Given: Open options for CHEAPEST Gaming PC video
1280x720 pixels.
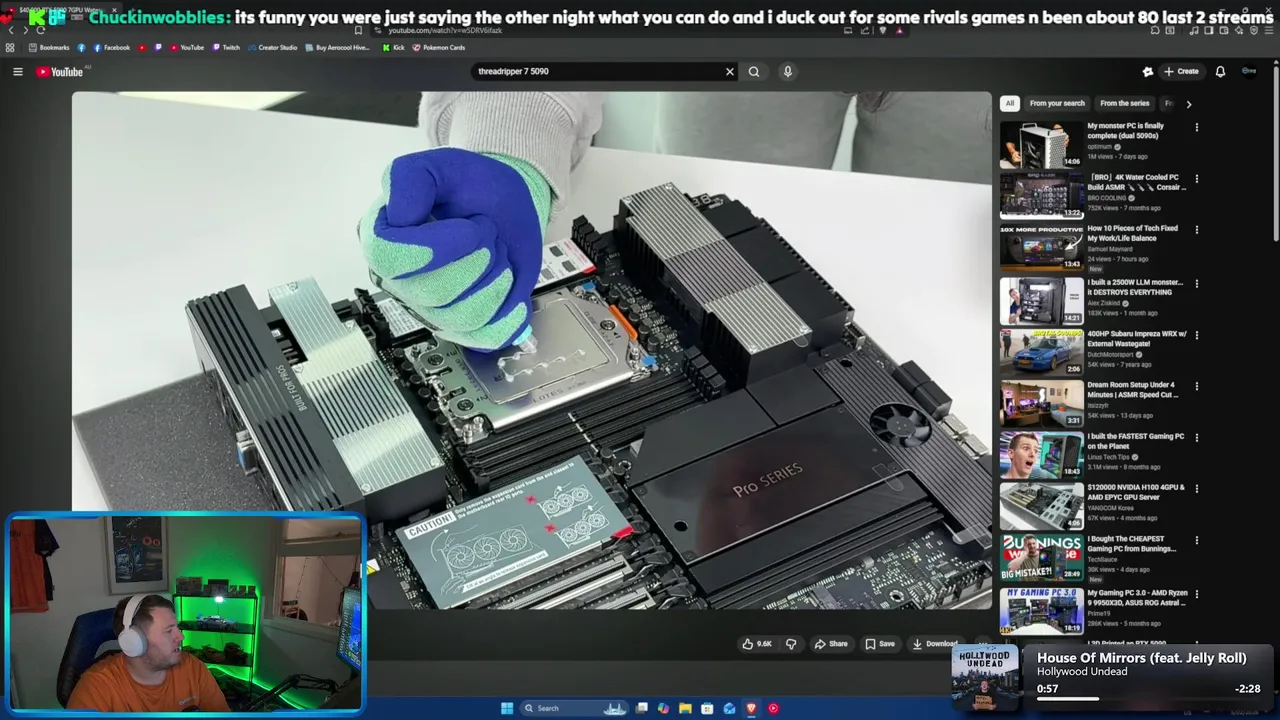Looking at the screenshot, I should [x=1196, y=541].
